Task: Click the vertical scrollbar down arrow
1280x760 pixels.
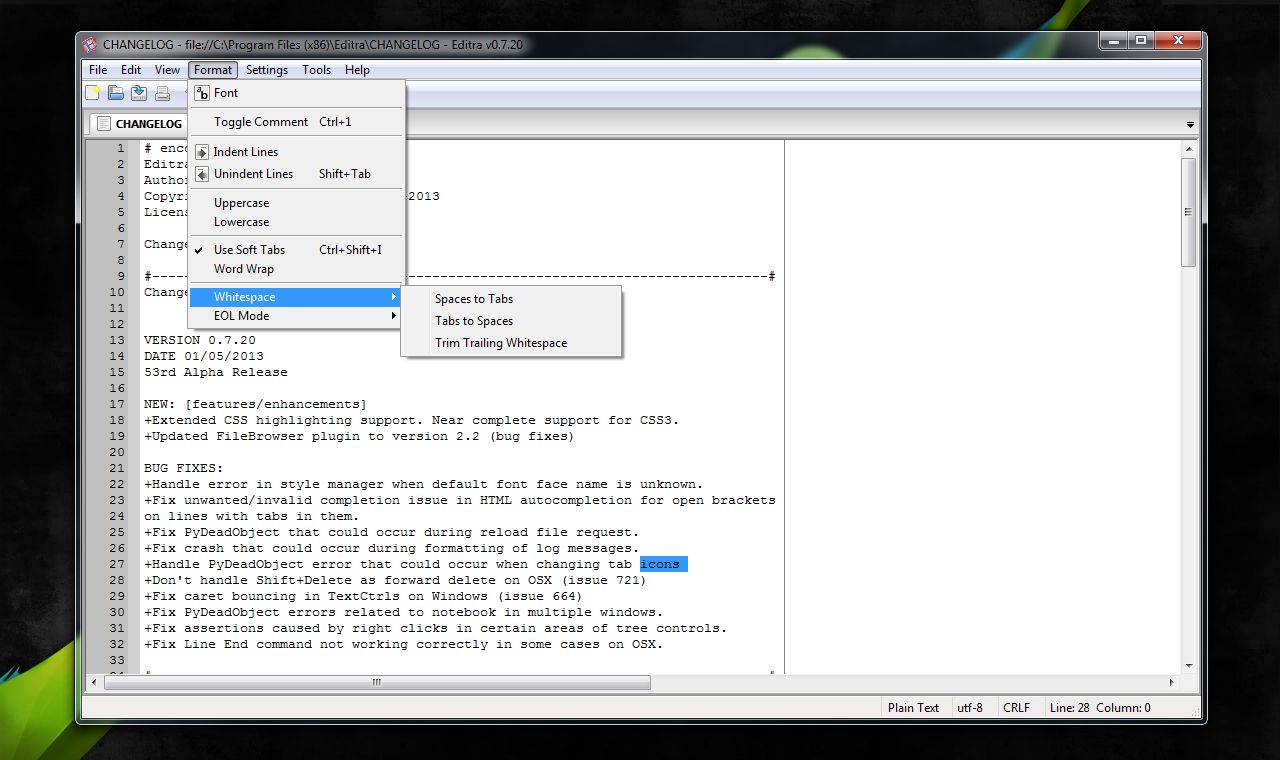Action: [x=1189, y=665]
